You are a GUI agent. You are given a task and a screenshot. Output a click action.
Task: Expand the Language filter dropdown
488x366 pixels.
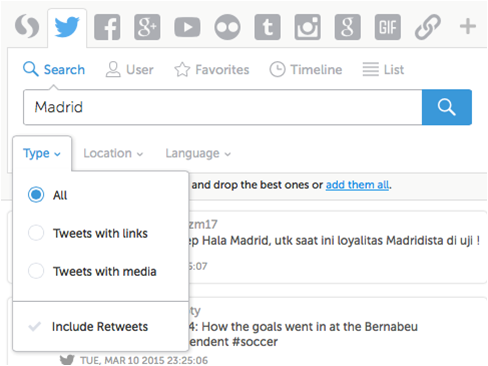coord(198,153)
